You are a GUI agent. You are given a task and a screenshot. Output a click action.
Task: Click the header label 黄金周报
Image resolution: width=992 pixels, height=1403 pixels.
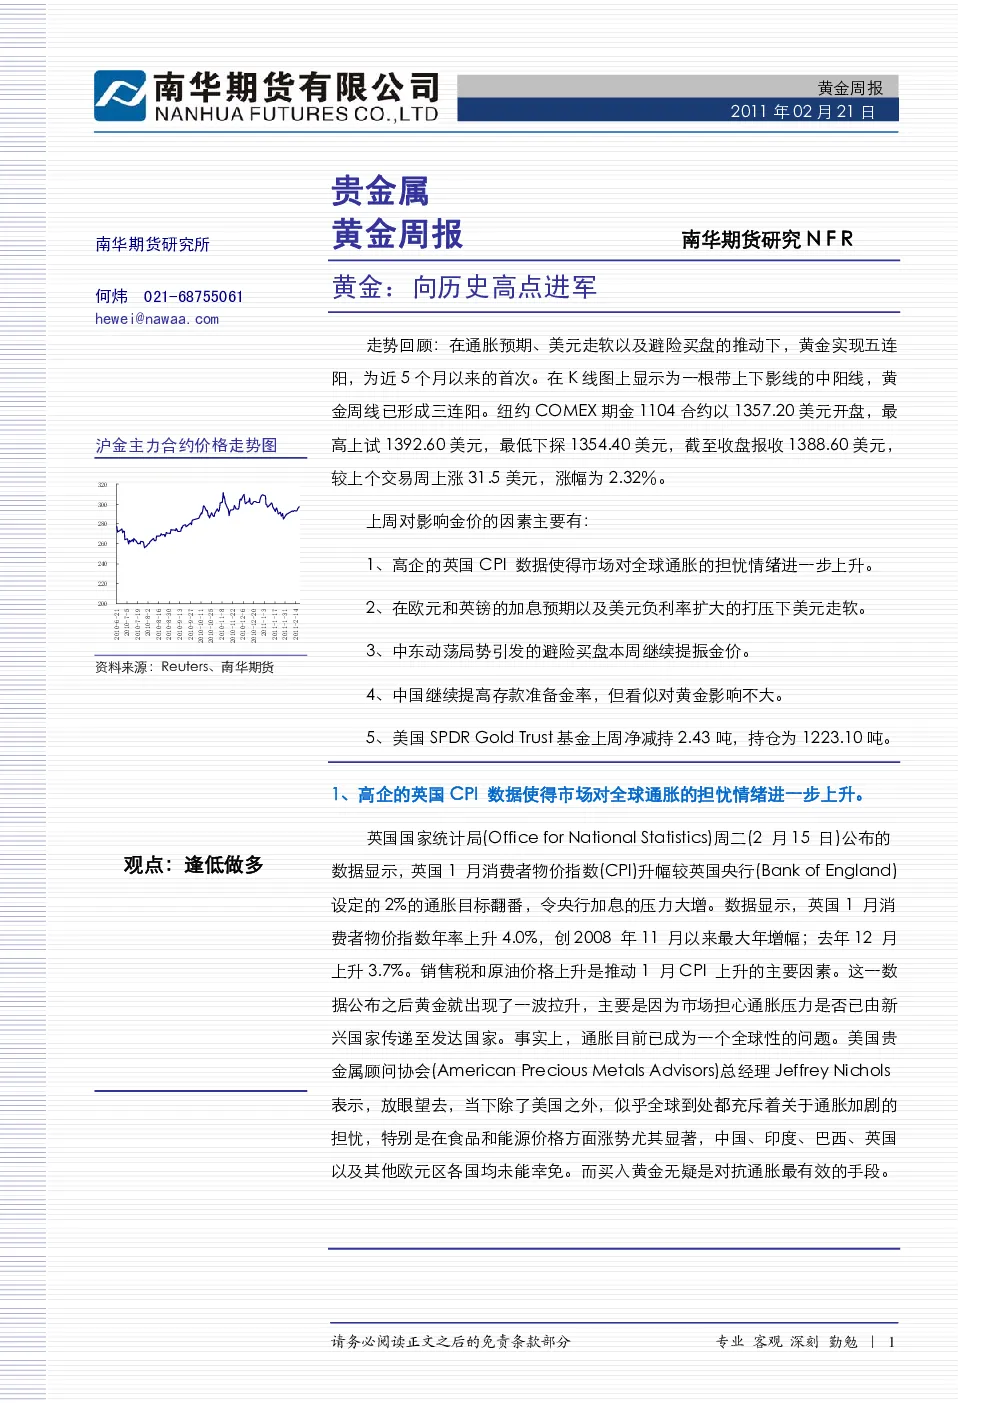(x=850, y=88)
